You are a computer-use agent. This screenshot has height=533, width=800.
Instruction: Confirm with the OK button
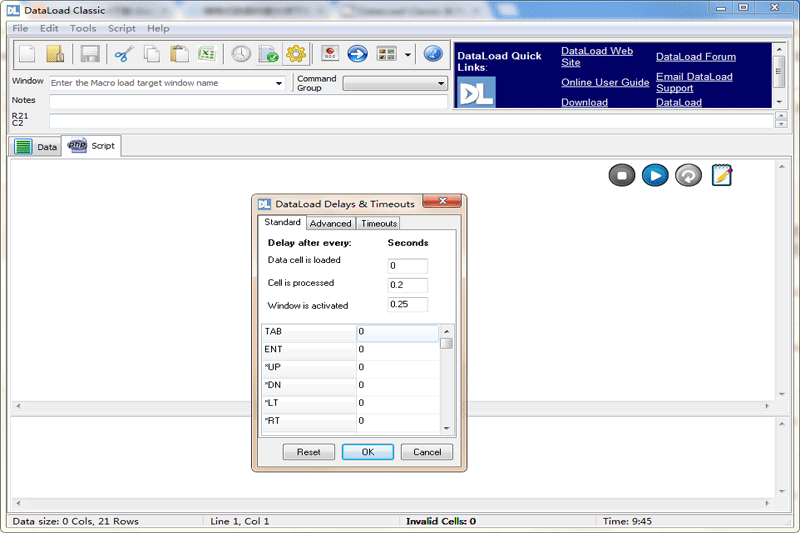368,452
